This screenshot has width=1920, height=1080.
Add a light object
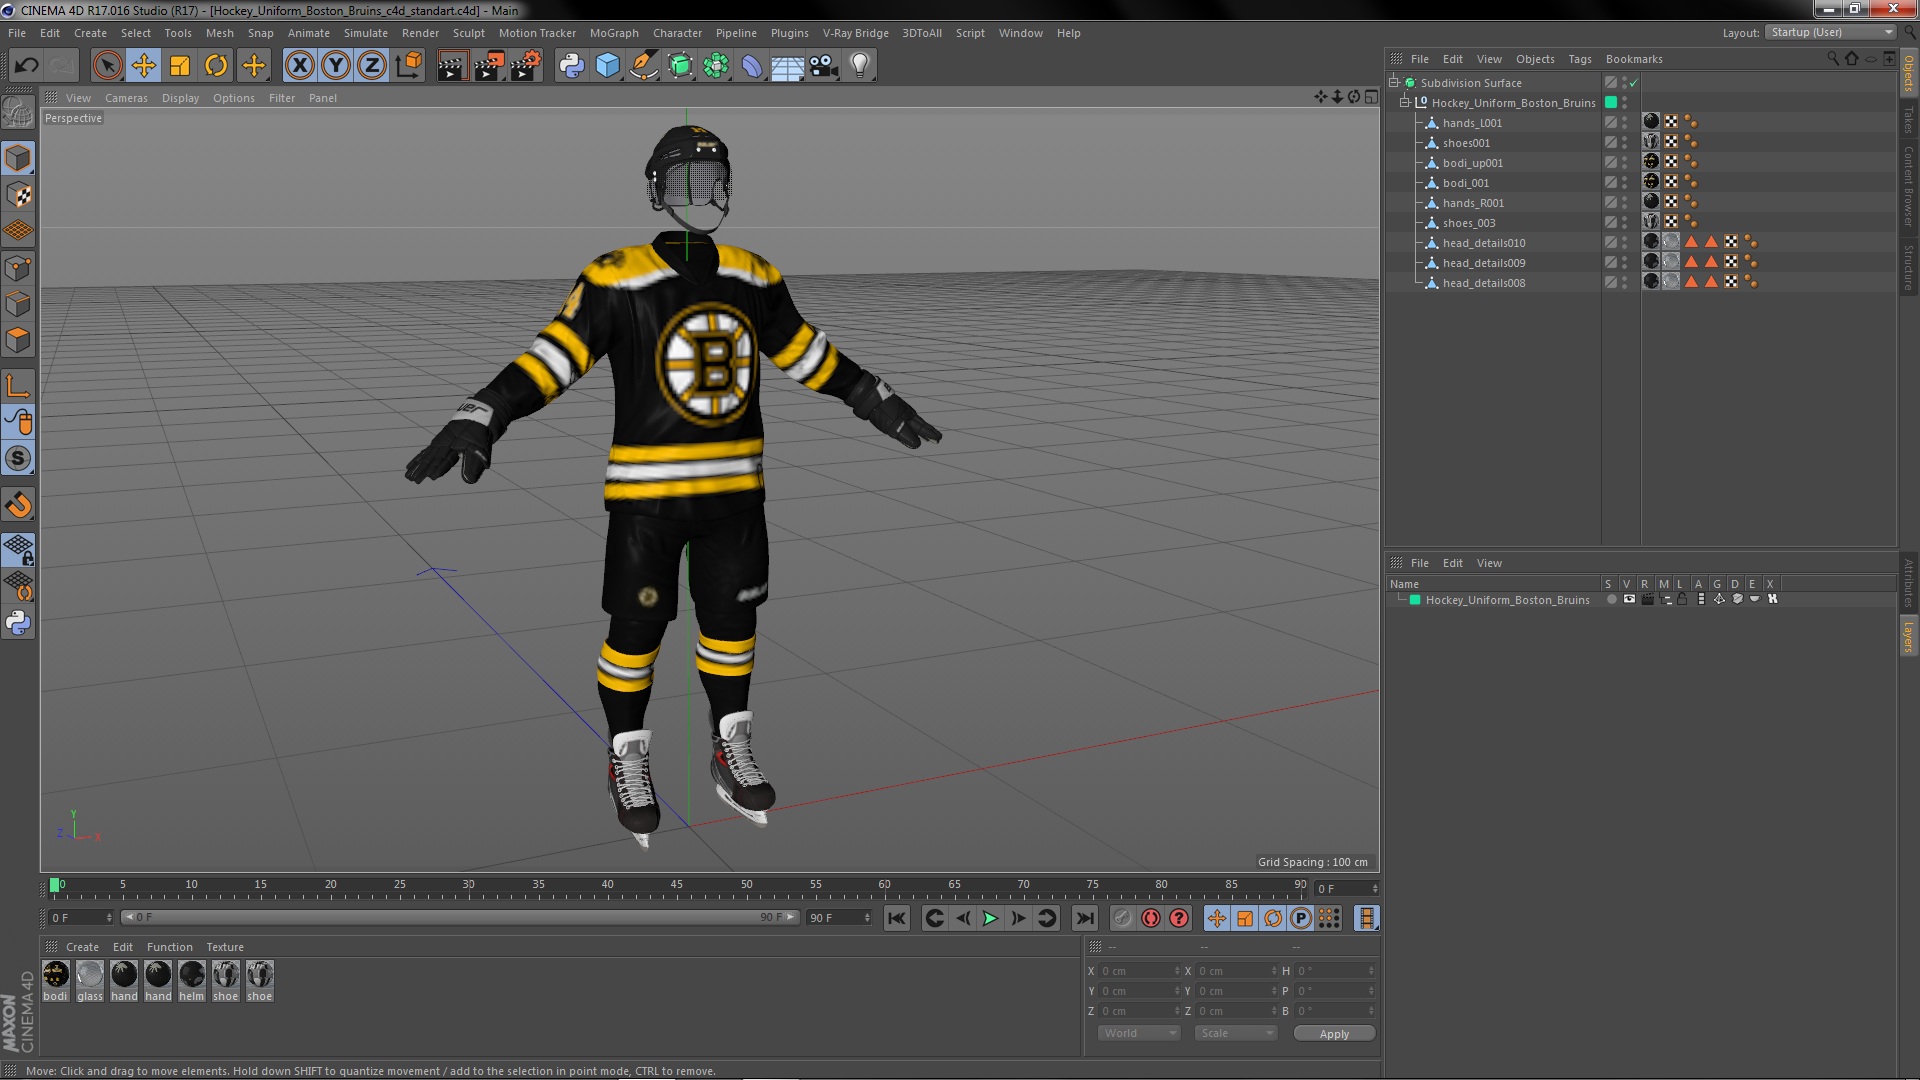(860, 66)
